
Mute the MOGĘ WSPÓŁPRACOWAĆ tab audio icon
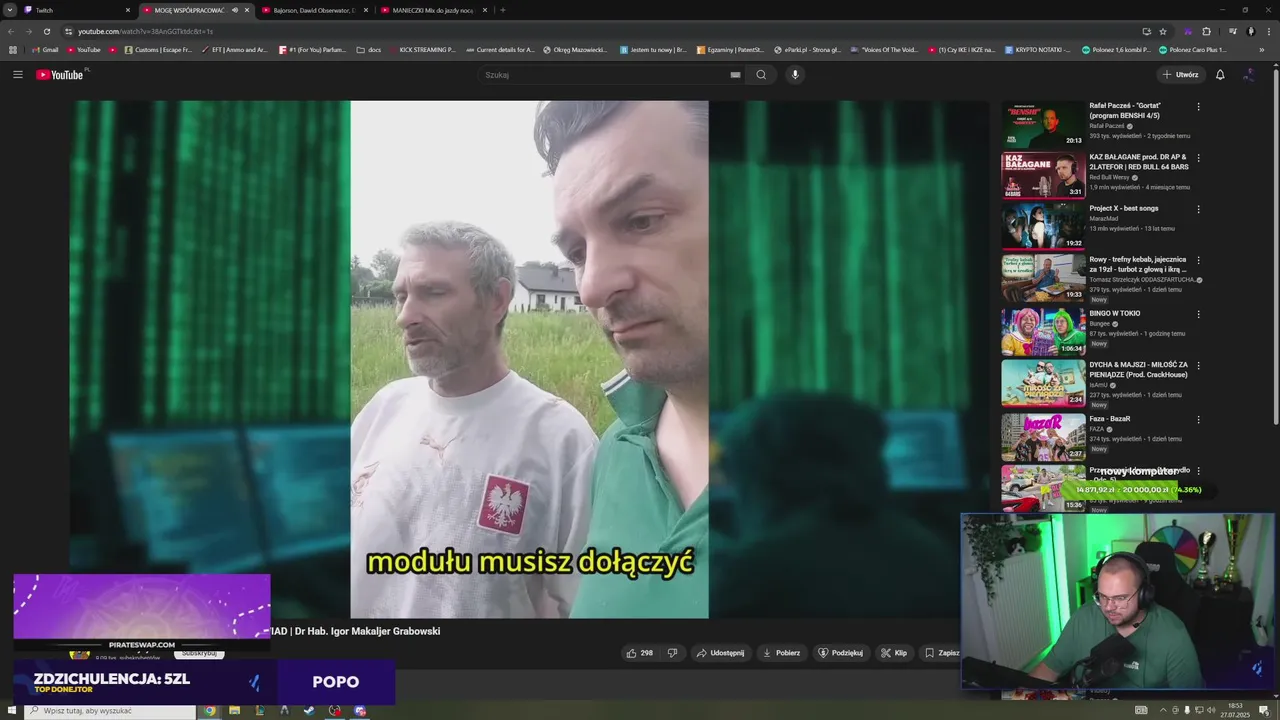click(235, 10)
